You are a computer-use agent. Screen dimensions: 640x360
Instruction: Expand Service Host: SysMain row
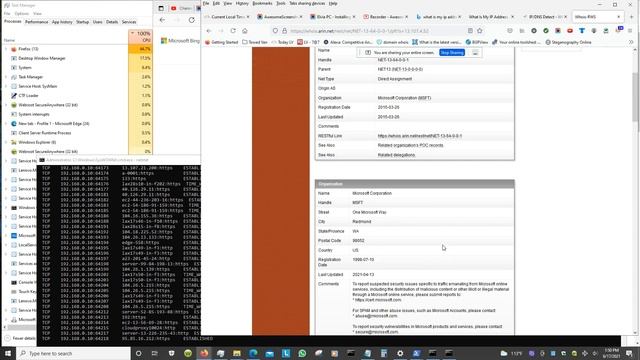pos(6,86)
